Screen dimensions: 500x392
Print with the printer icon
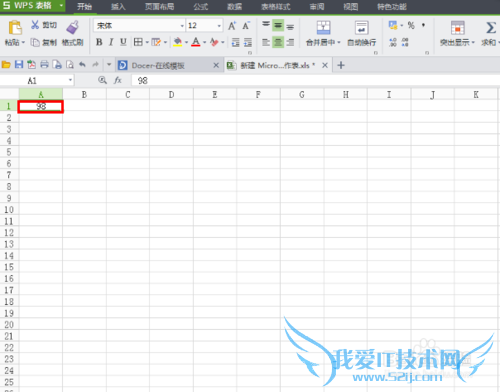44,65
